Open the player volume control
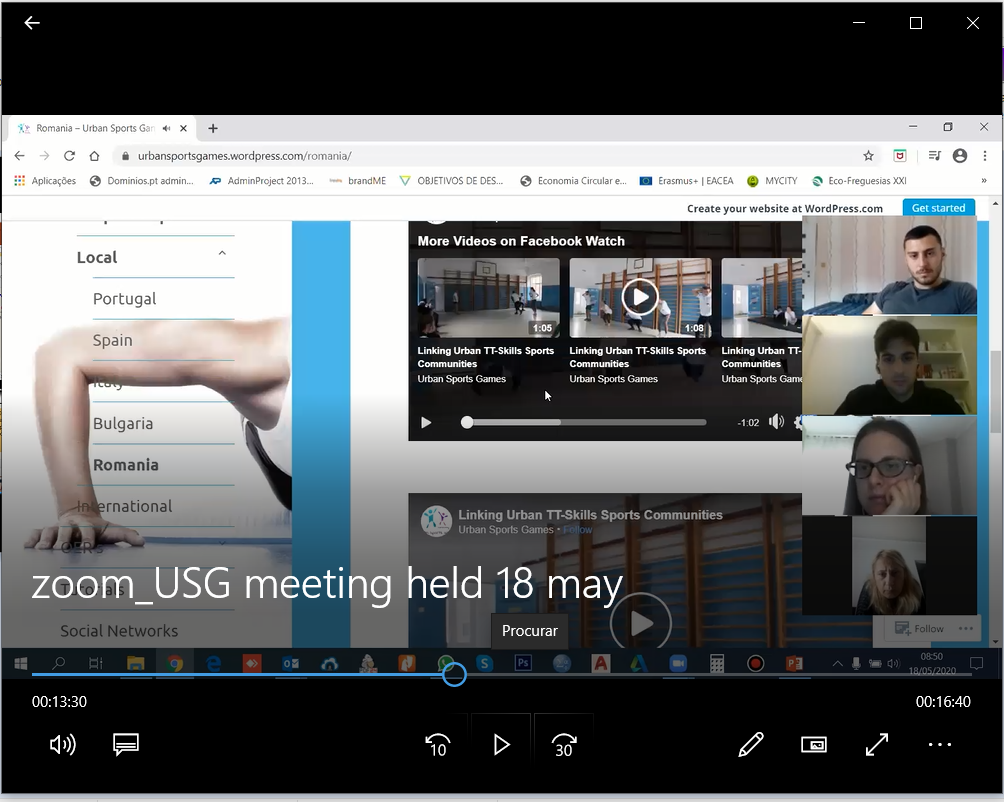 [x=62, y=744]
